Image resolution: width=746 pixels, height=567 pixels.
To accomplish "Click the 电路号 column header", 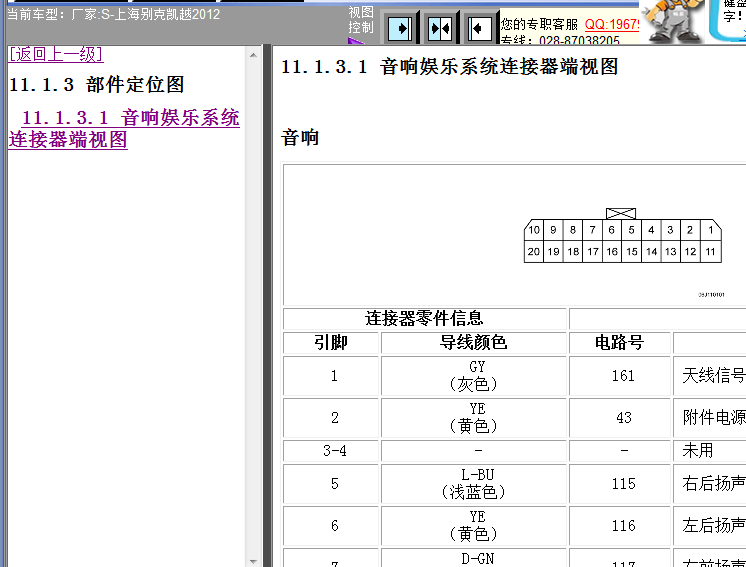I will [619, 342].
